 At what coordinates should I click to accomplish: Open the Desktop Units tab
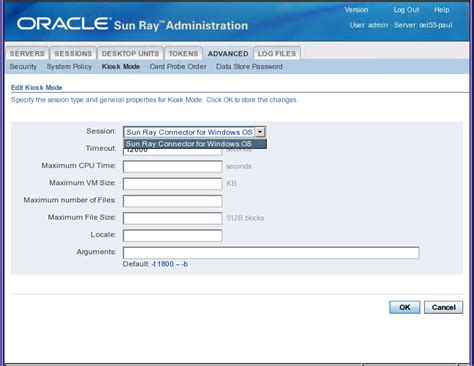130,54
